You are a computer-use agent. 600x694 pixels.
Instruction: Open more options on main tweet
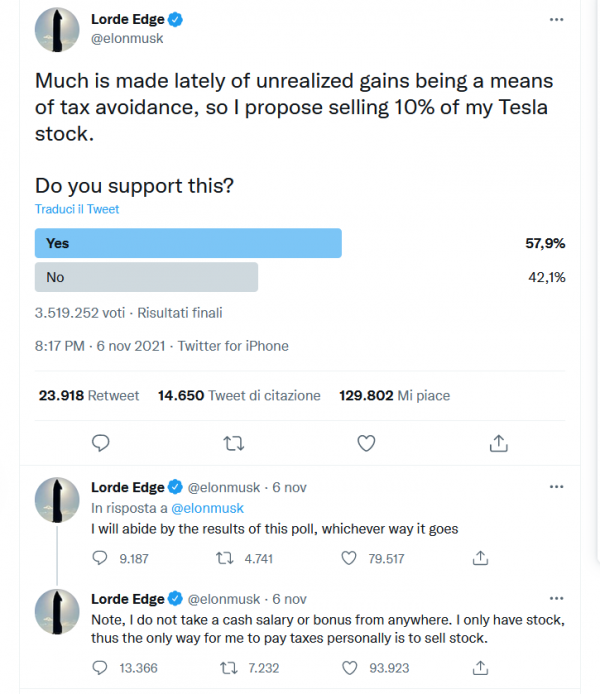(556, 19)
